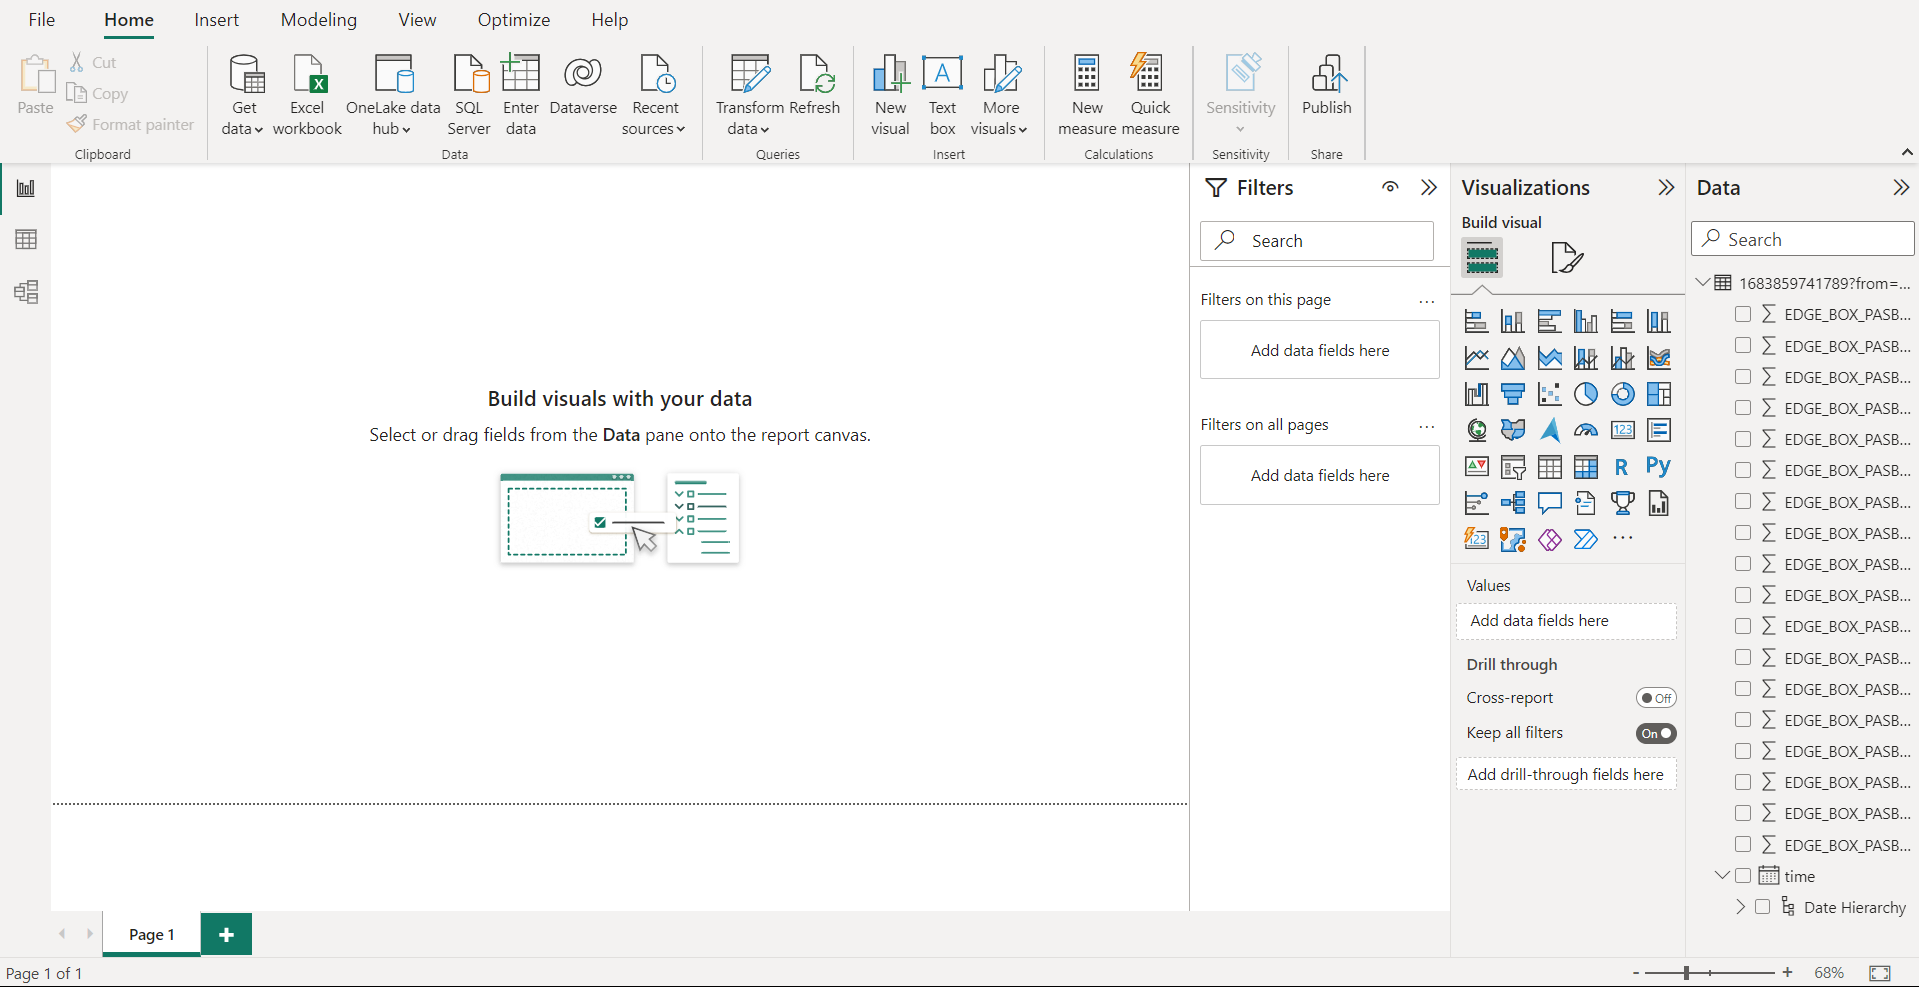Open the OneLake data hub dropdown
1919x987 pixels.
(x=392, y=95)
